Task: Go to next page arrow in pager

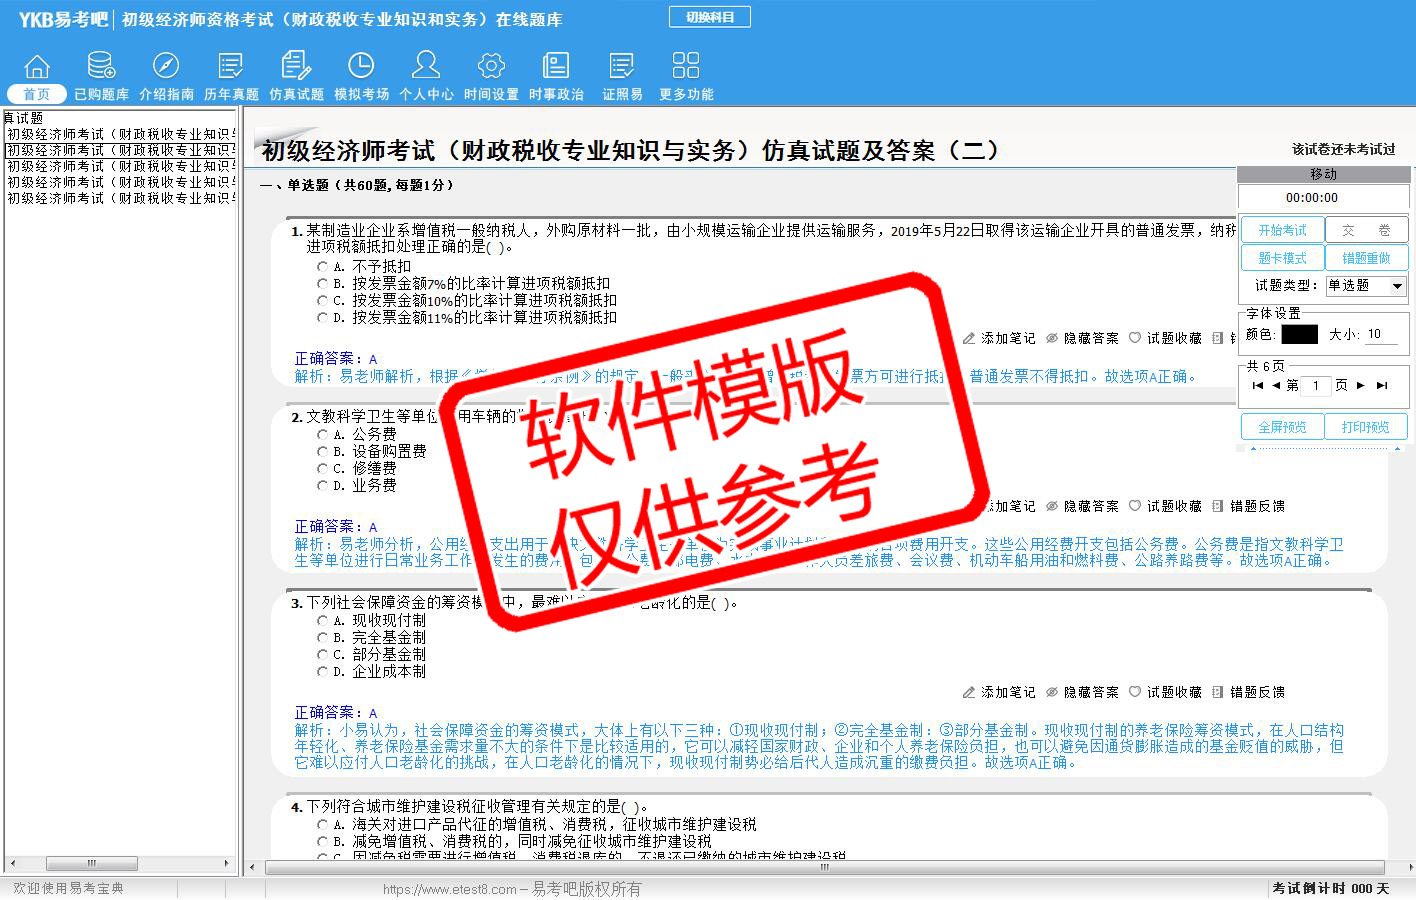Action: click(1361, 385)
